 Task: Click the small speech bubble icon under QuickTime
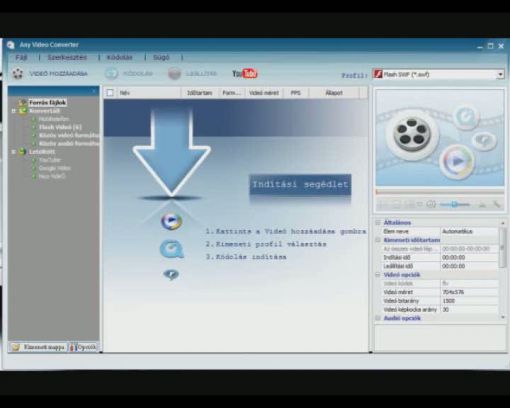[x=171, y=275]
